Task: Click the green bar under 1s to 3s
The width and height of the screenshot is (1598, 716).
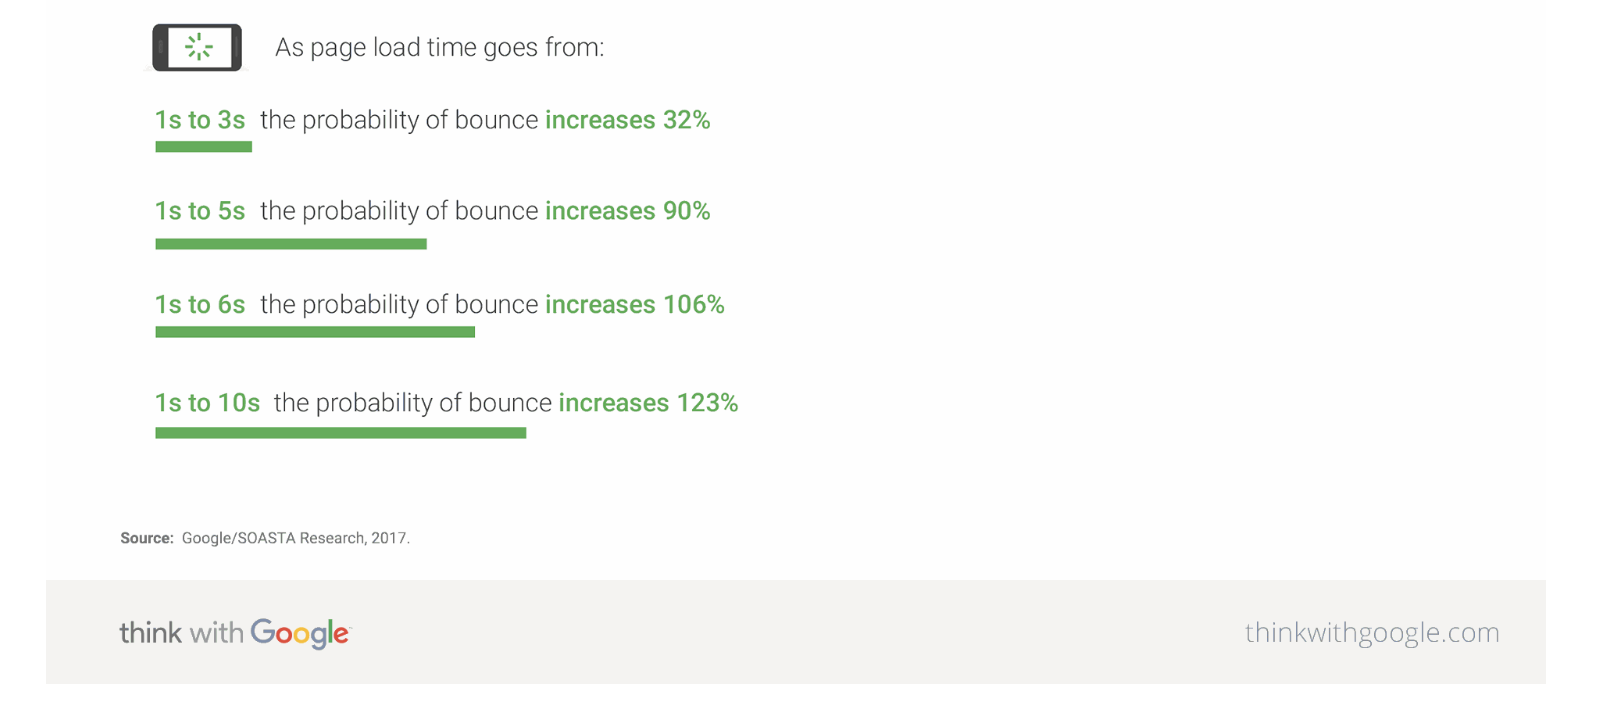Action: [x=203, y=147]
